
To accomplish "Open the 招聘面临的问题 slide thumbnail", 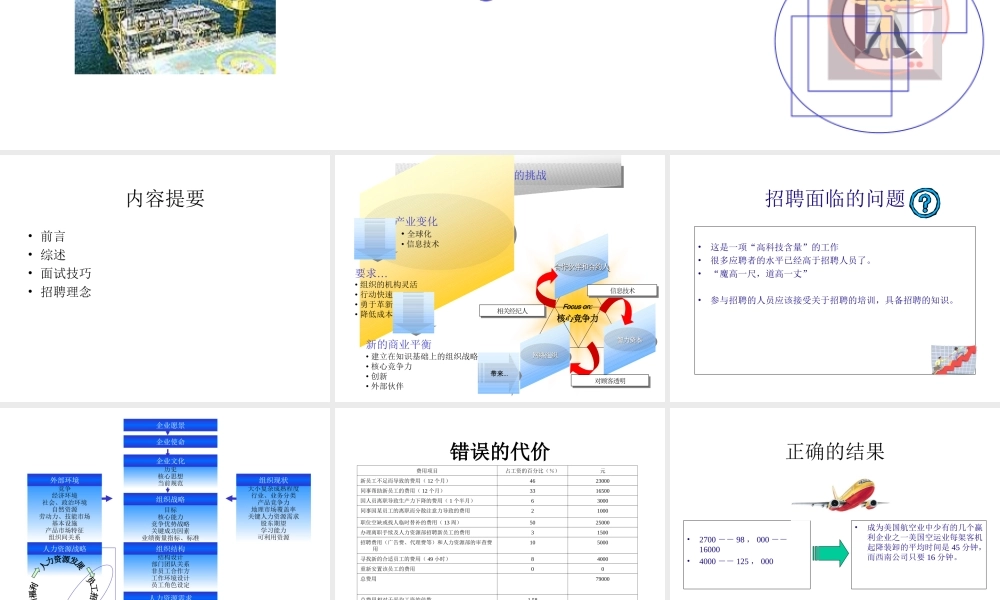I will 835,278.
